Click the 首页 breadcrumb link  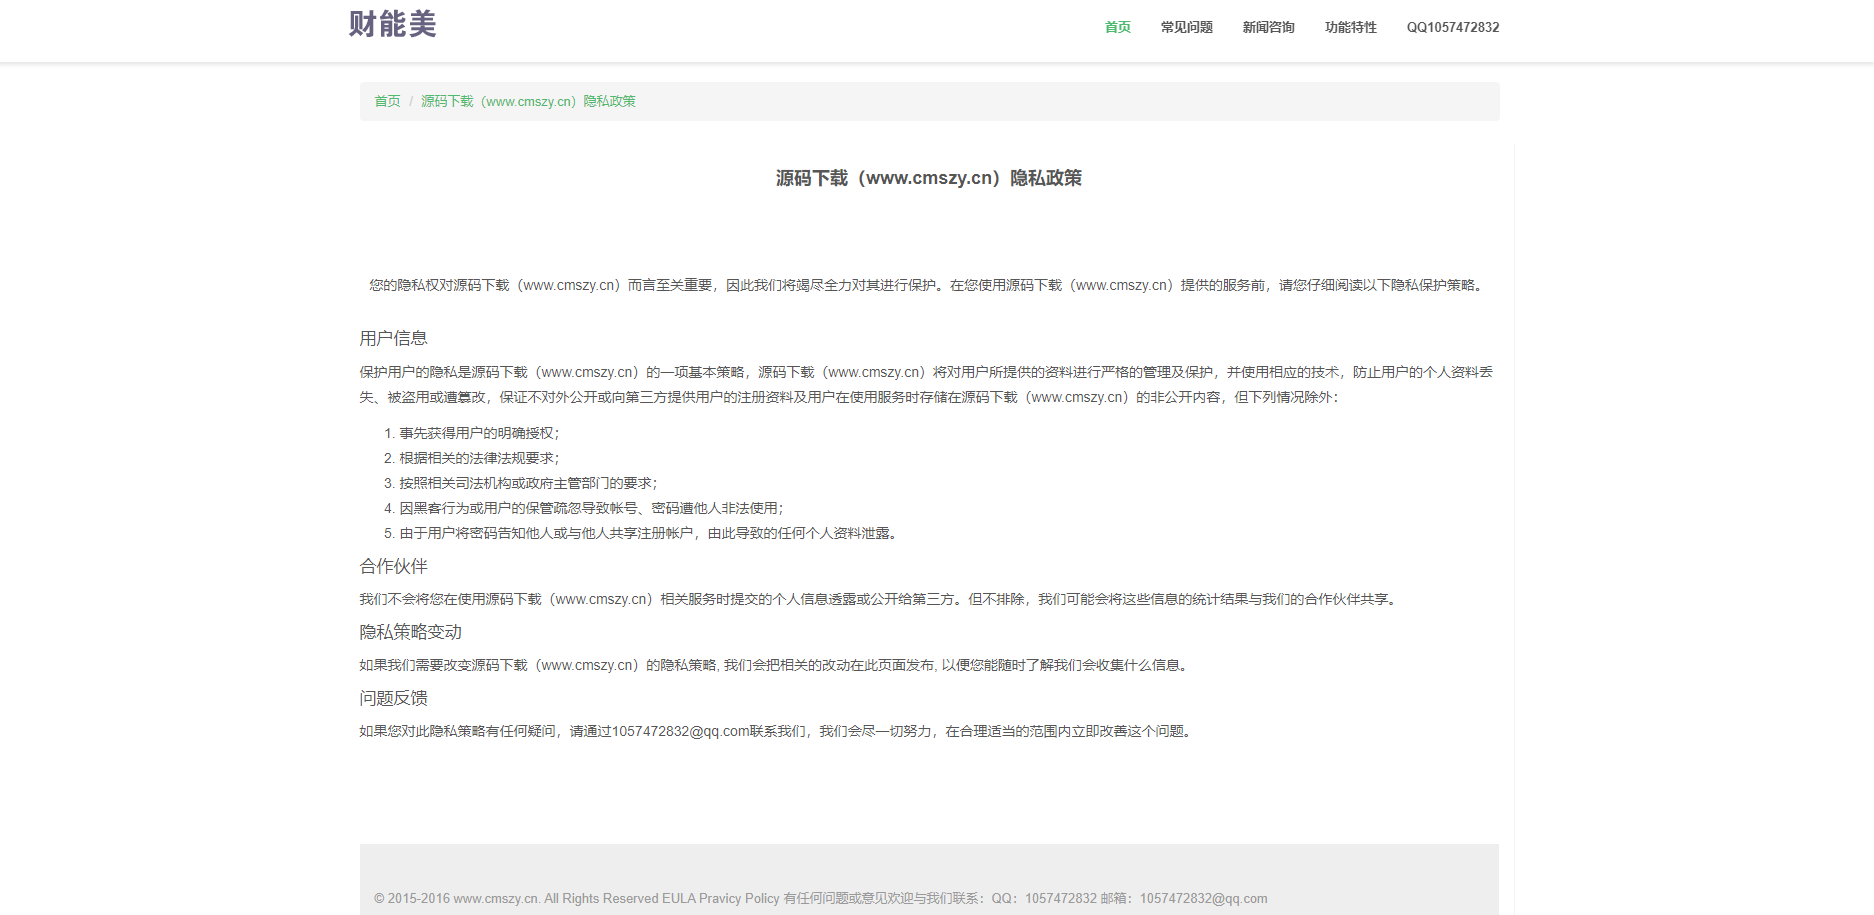point(387,101)
